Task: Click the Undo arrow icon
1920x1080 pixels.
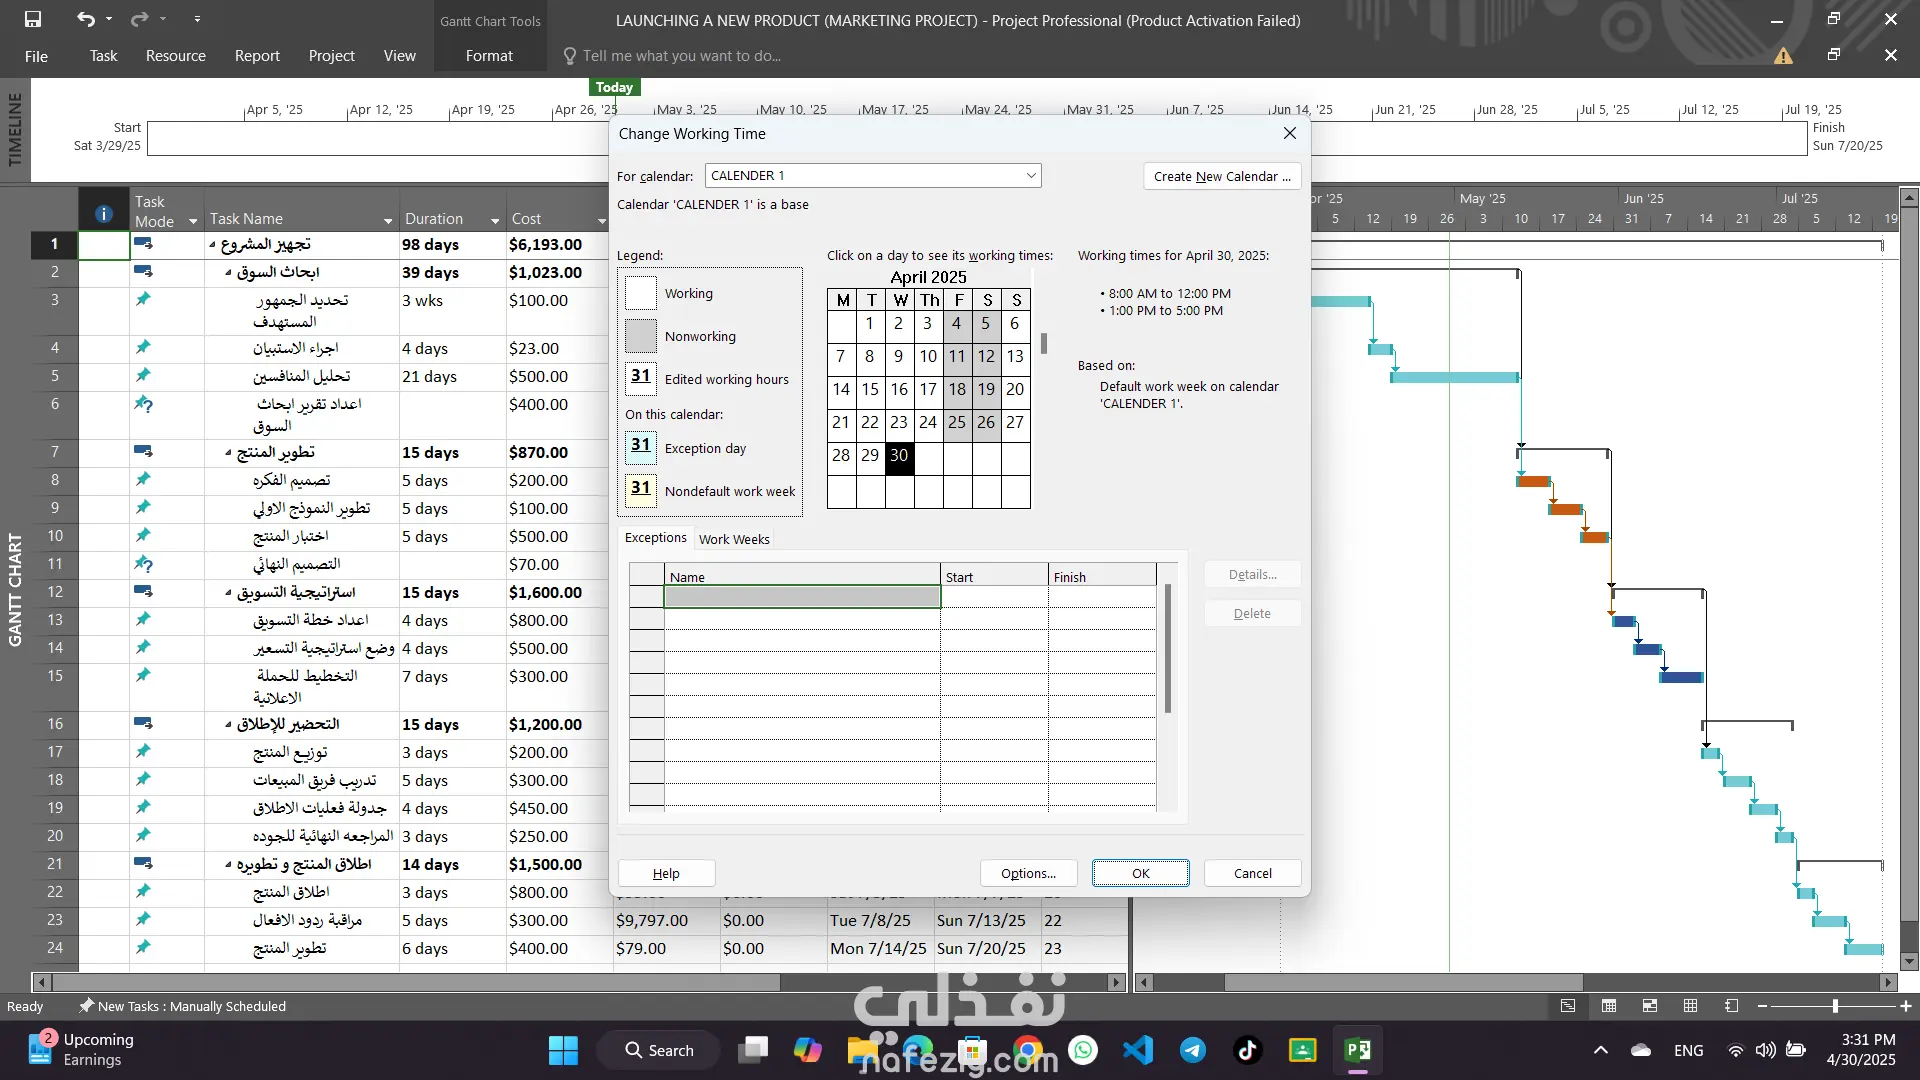Action: pyautogui.click(x=86, y=19)
